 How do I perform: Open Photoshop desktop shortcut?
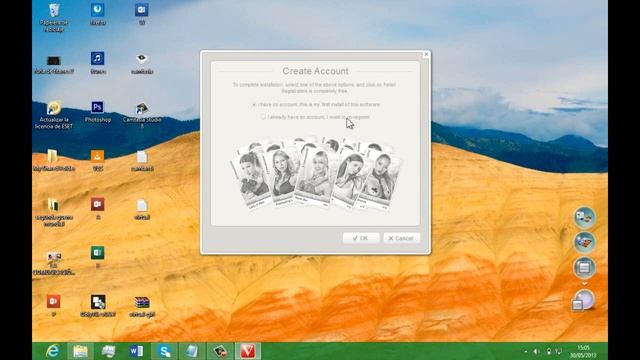pos(98,111)
